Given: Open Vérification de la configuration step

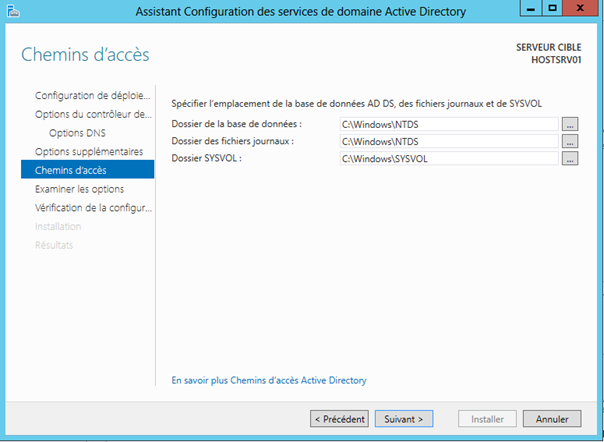Looking at the screenshot, I should pyautogui.click(x=92, y=207).
